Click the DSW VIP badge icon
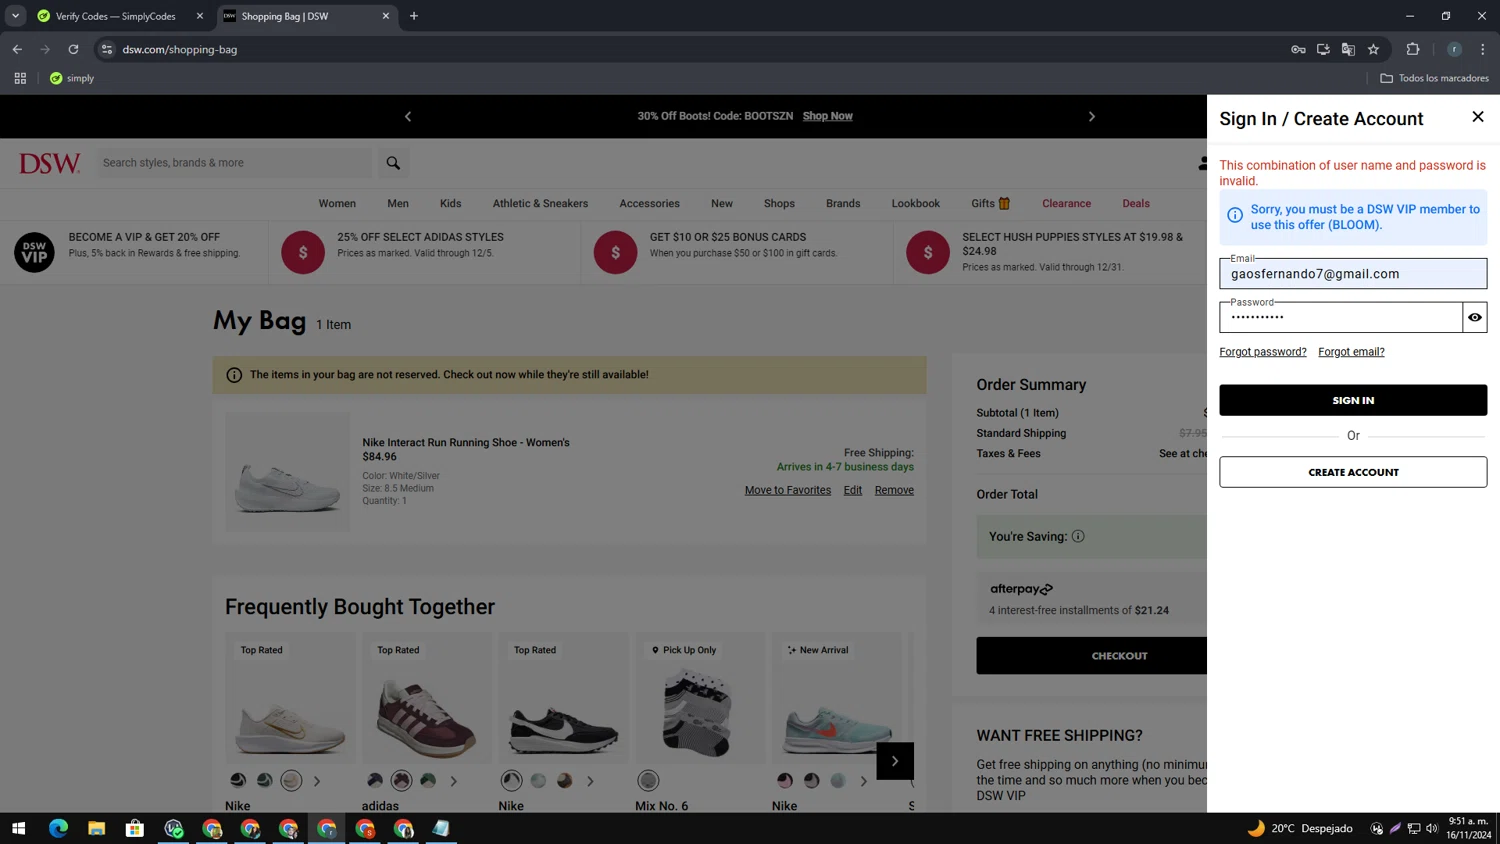This screenshot has height=844, width=1500. pyautogui.click(x=34, y=252)
